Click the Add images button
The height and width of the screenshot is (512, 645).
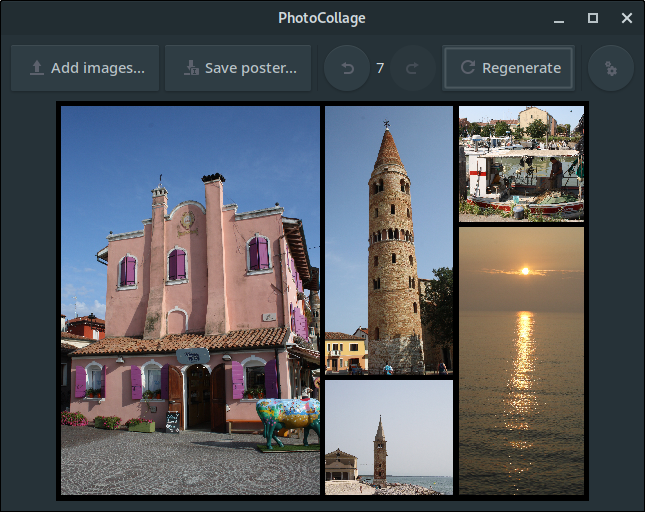pos(85,68)
